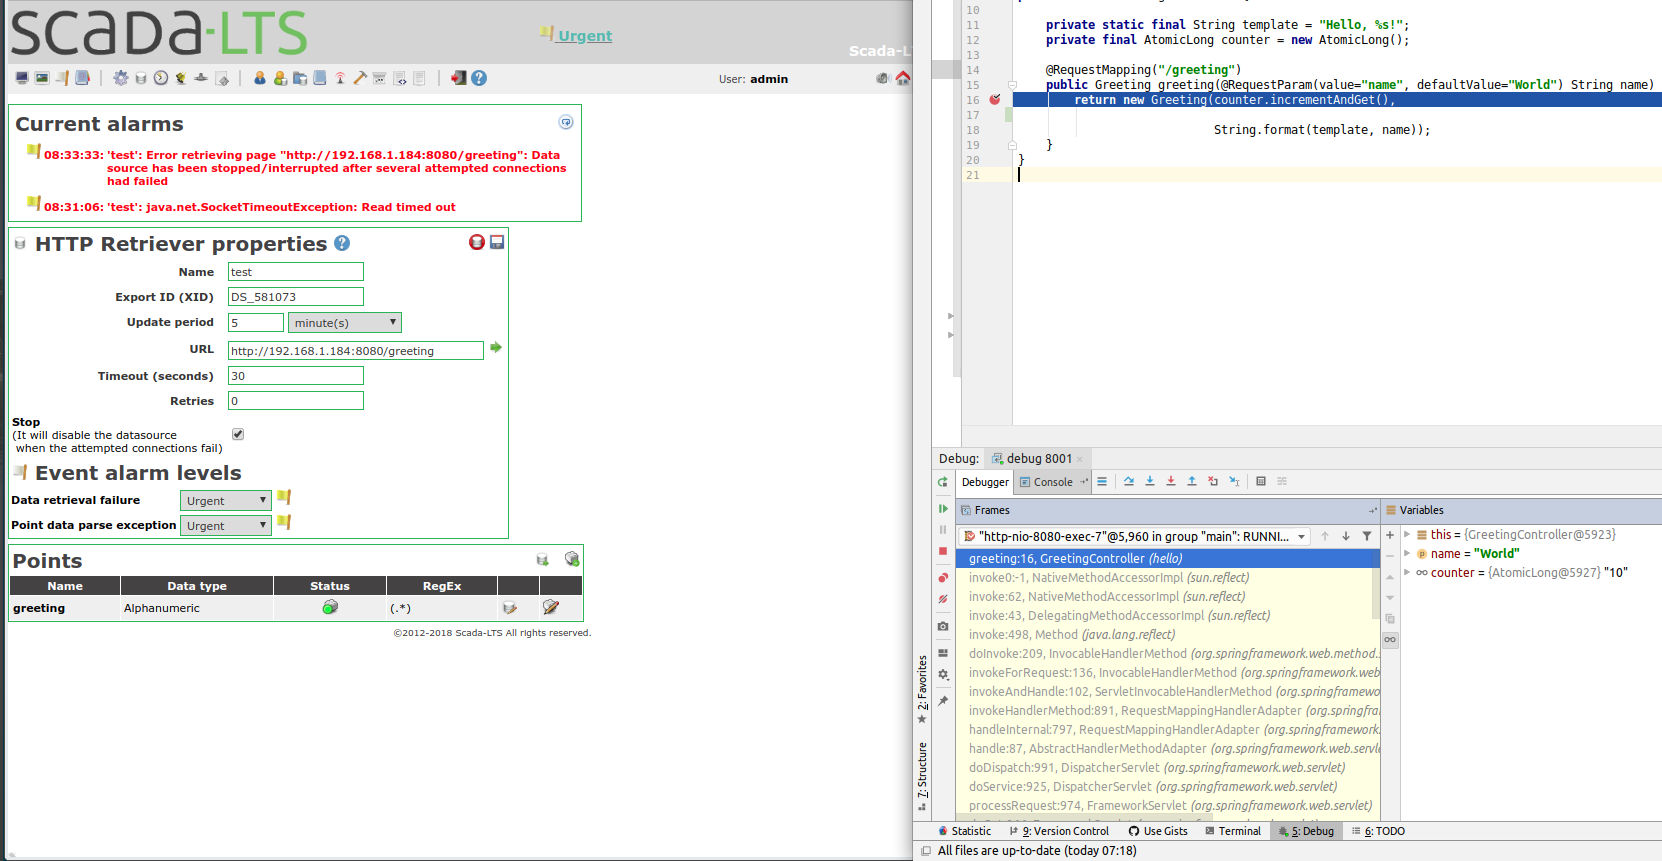Open the minute(s) update period dropdown
The height and width of the screenshot is (861, 1662).
pos(345,323)
